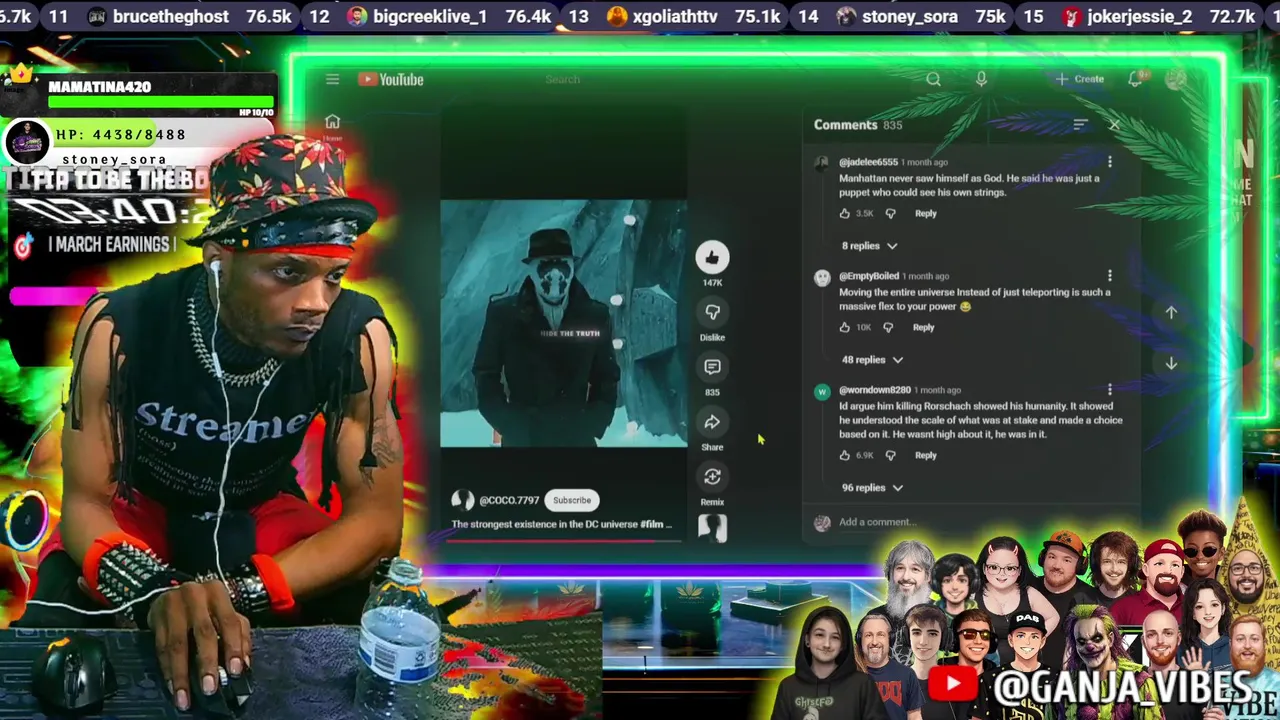Click 'bigcreeklive_1' in the top ticker
This screenshot has height=720, width=1280.
(x=429, y=16)
